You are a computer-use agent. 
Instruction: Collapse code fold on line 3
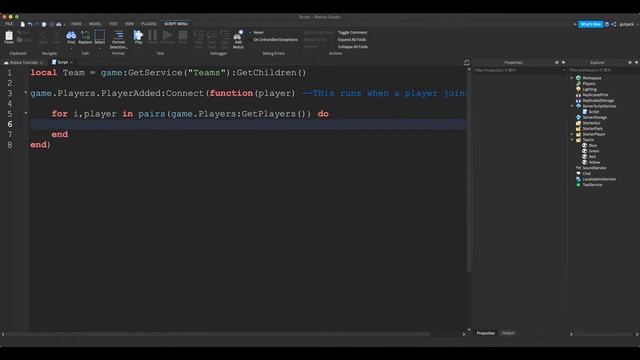pyautogui.click(x=26, y=93)
